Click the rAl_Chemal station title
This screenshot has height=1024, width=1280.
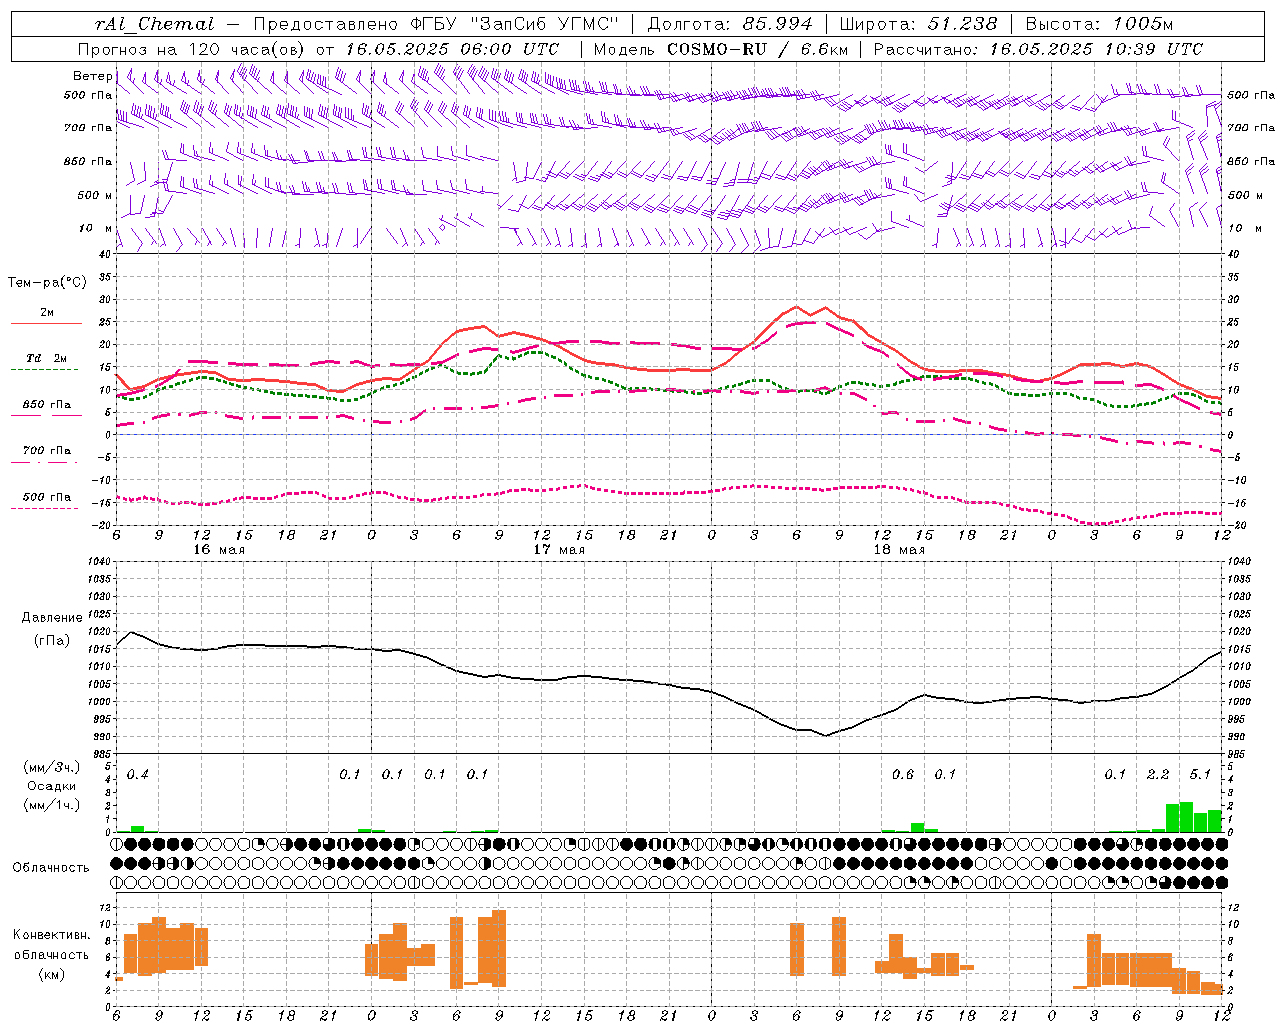[x=154, y=24]
